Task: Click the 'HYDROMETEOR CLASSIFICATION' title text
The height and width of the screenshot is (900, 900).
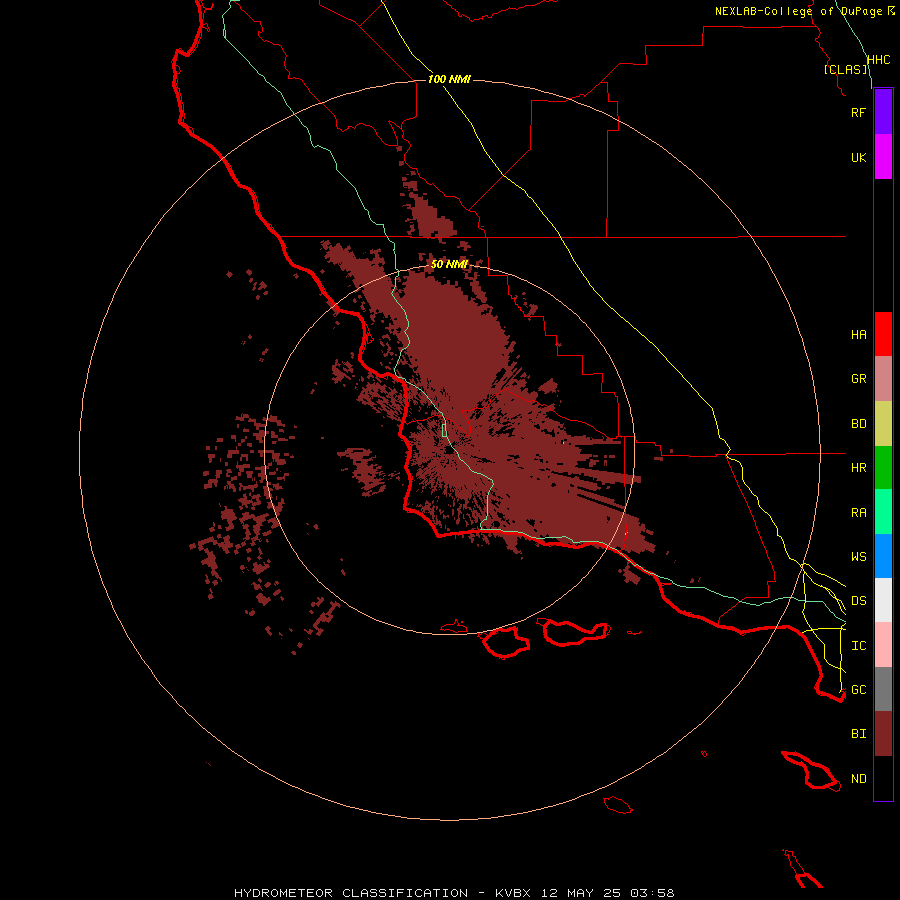Action: tap(351, 893)
